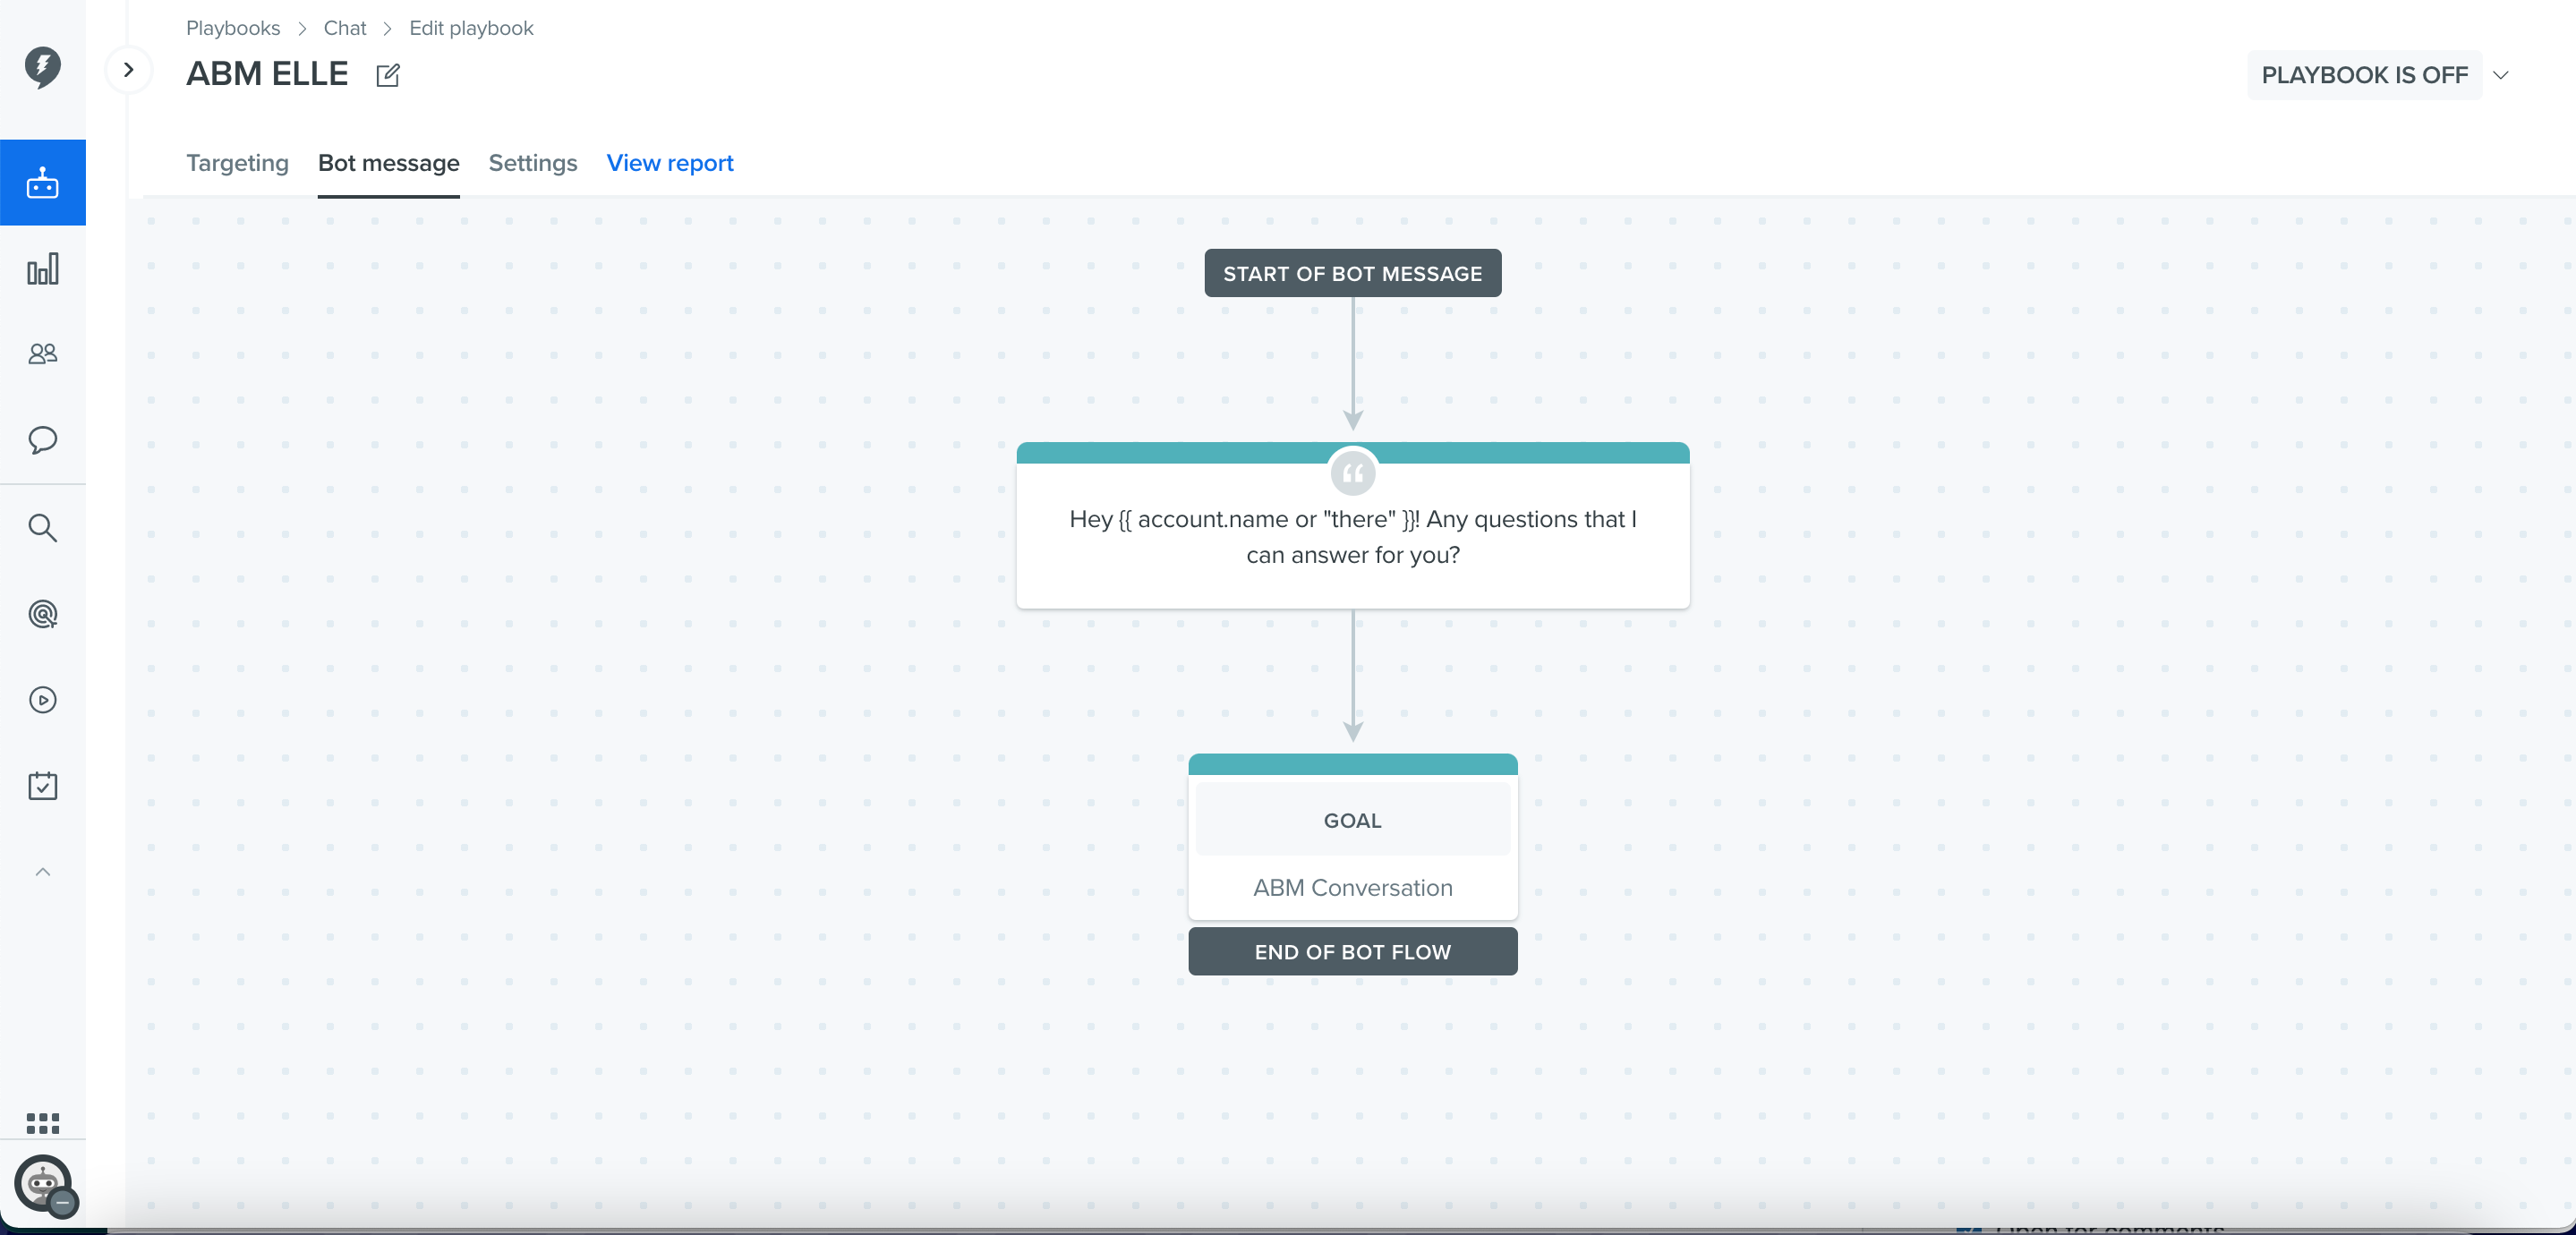Open the Contacts people icon
The height and width of the screenshot is (1235, 2576).
(x=42, y=354)
